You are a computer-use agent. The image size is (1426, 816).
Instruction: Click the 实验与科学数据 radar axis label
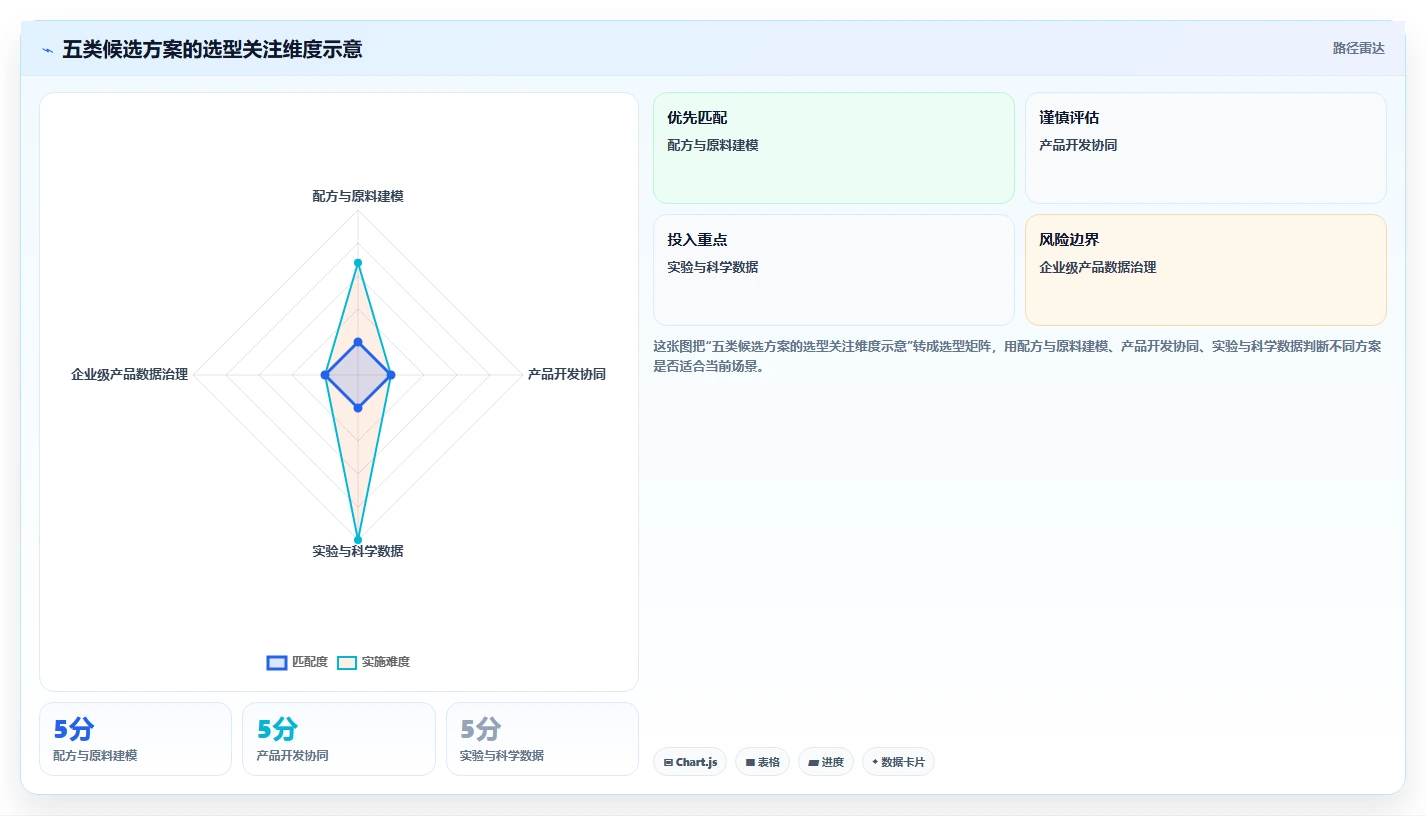[x=358, y=551]
